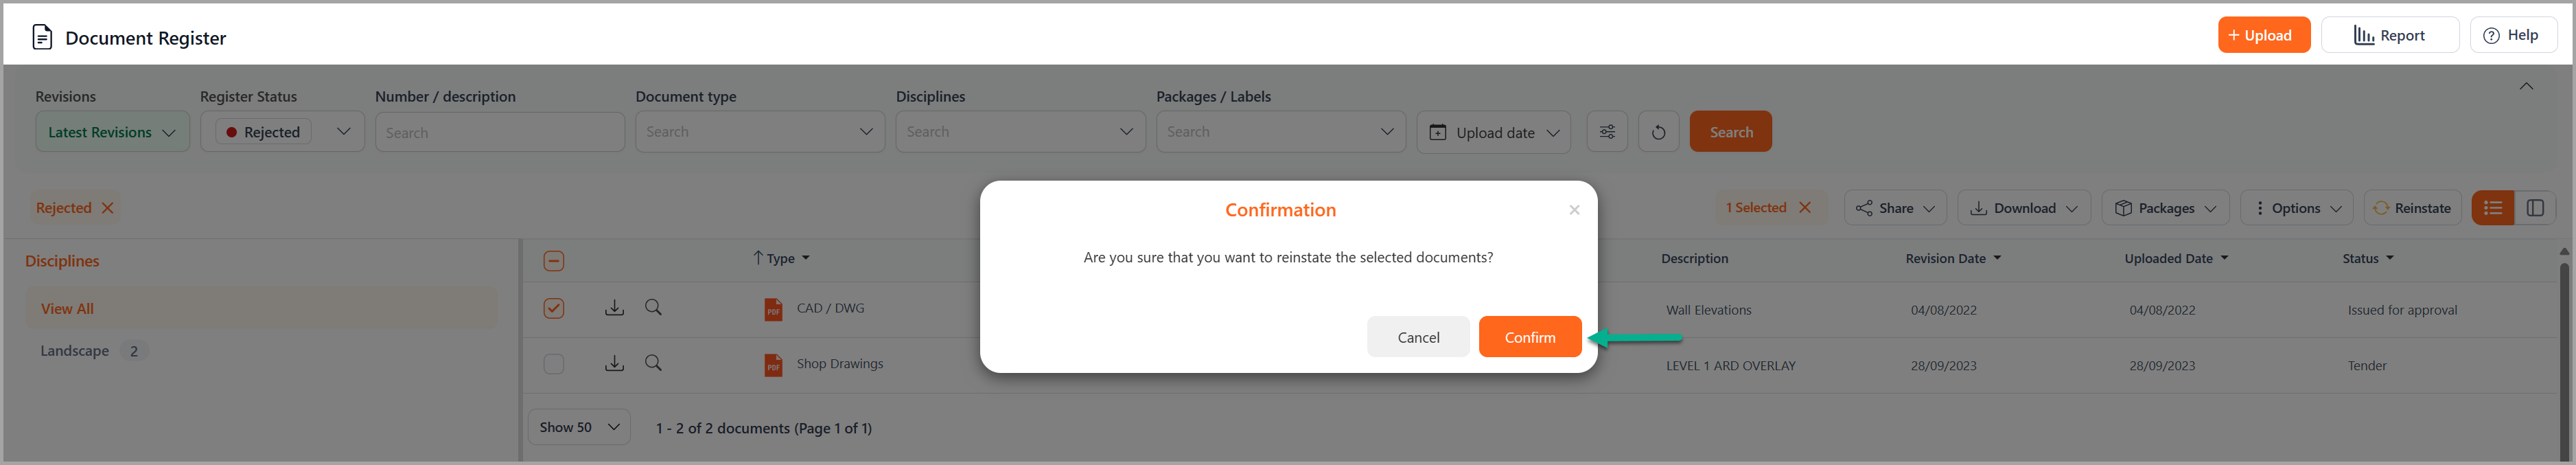Open the Share menu

click(1895, 208)
